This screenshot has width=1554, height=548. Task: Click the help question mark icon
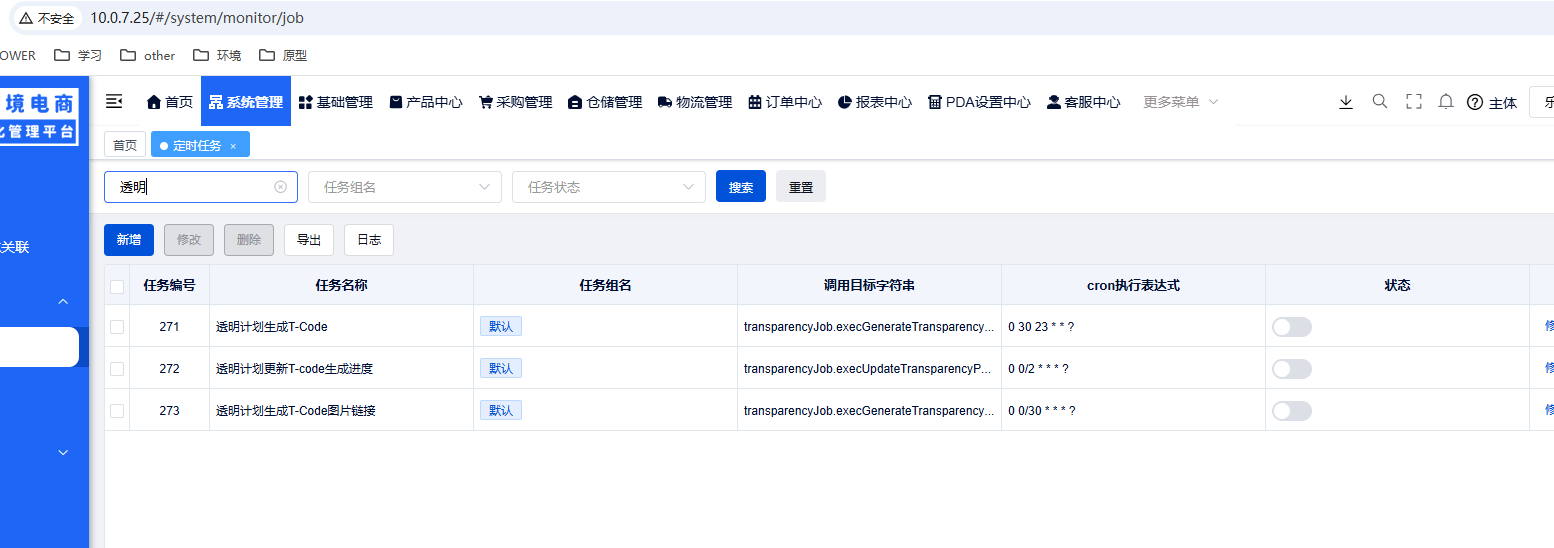pos(1474,102)
